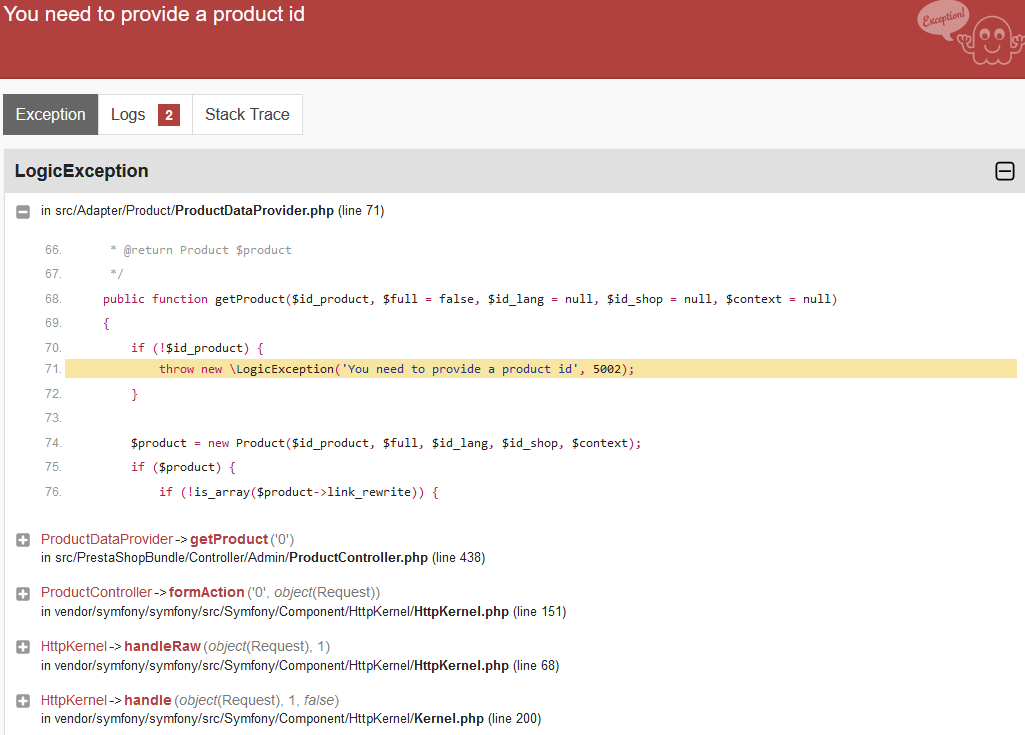Open the Stack Trace tab
Image resolution: width=1025 pixels, height=735 pixels.
coord(247,114)
